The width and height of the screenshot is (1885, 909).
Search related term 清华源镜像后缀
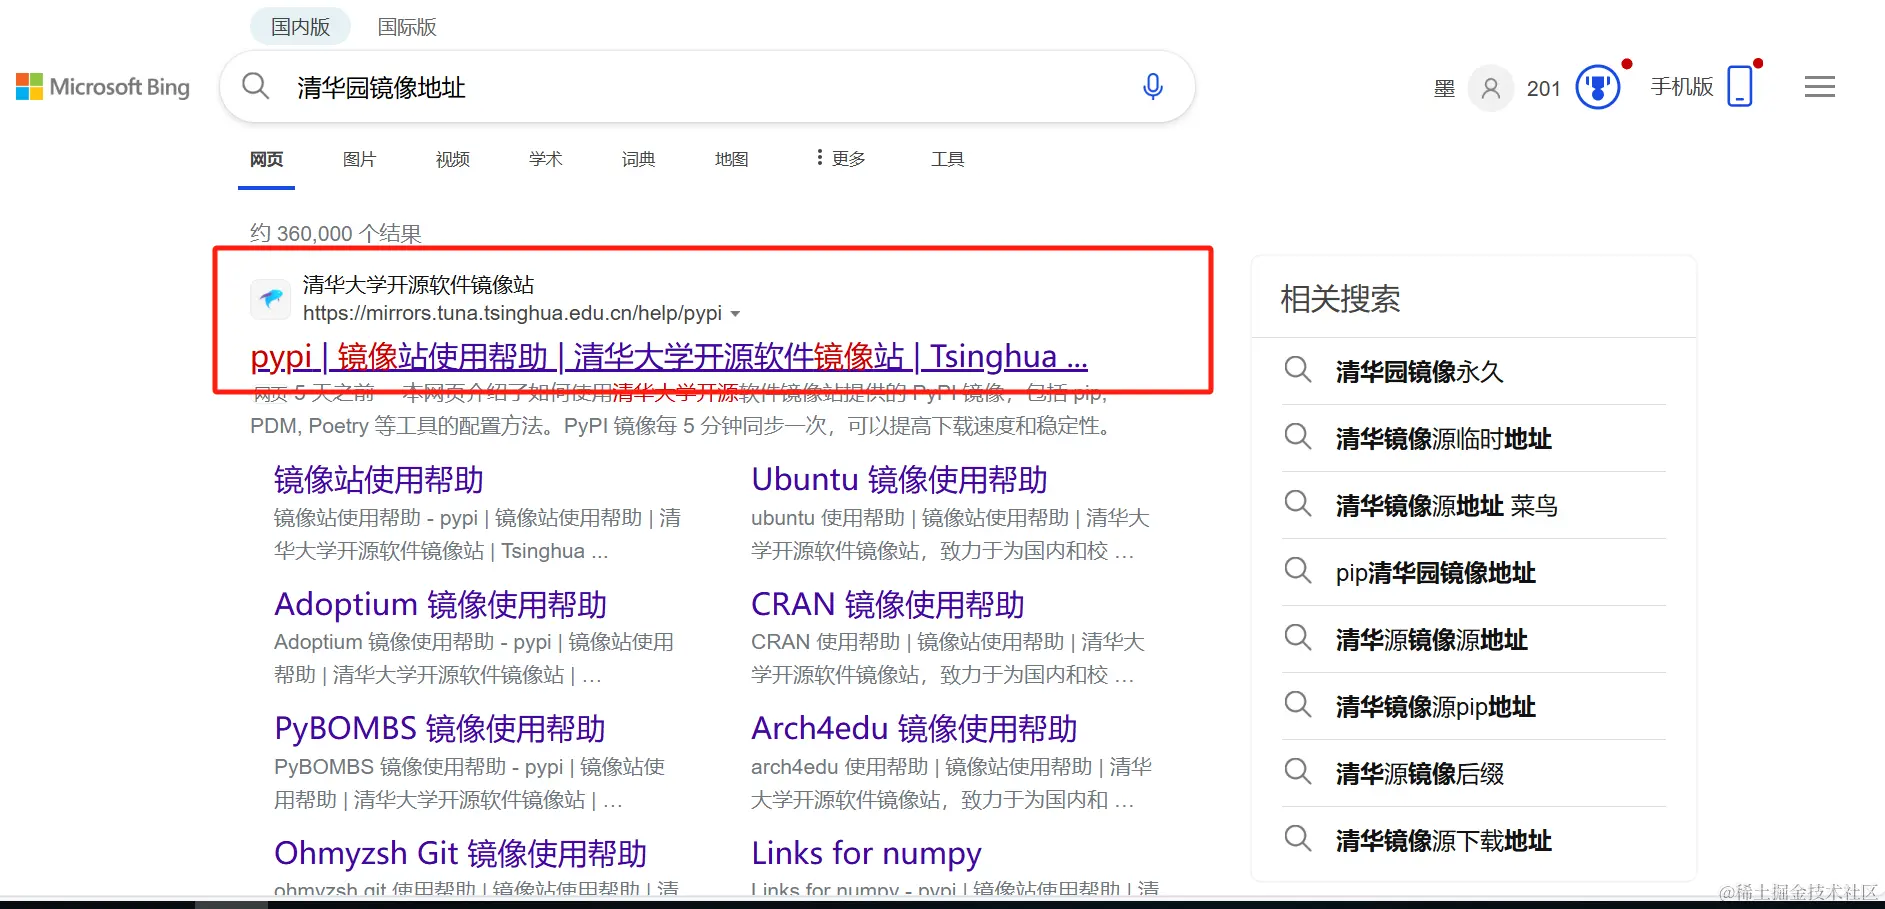(1420, 774)
